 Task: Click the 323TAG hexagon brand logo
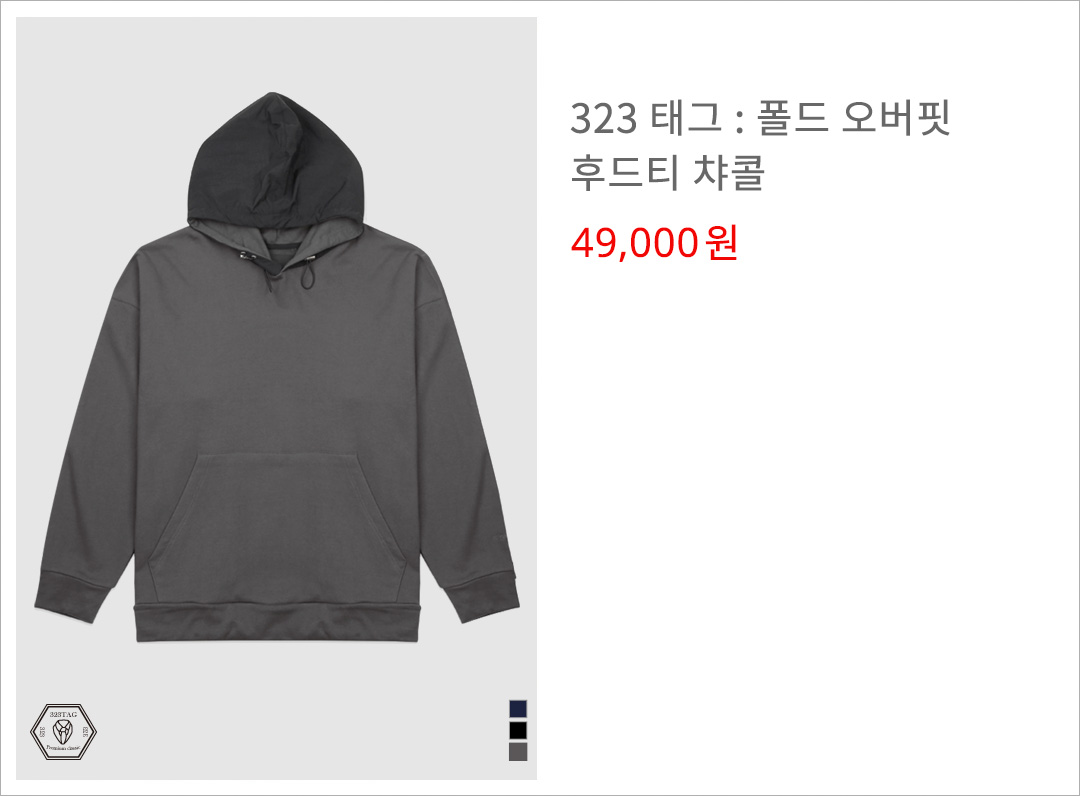[x=63, y=732]
